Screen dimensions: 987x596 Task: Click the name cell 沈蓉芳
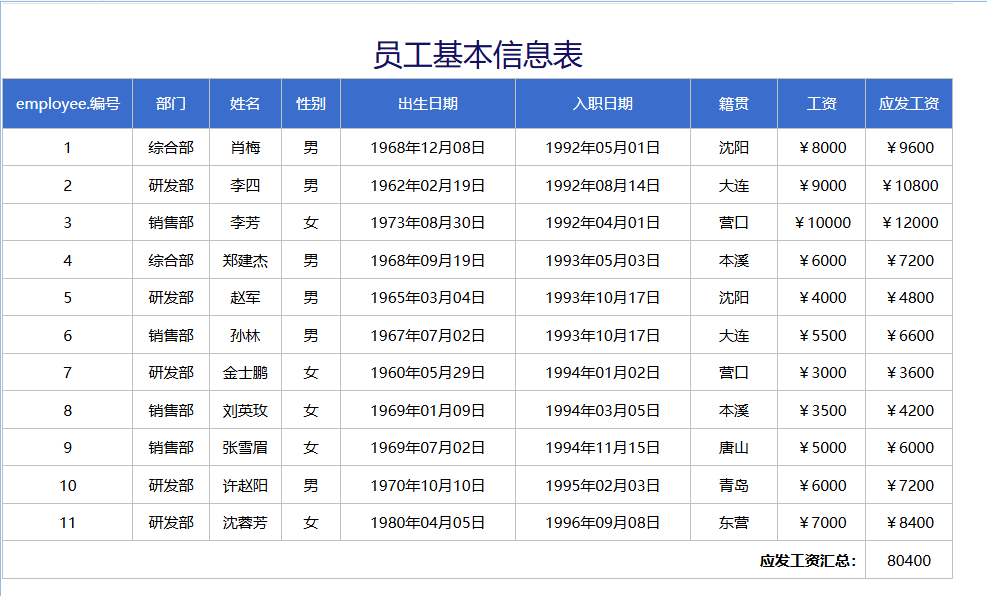click(245, 522)
